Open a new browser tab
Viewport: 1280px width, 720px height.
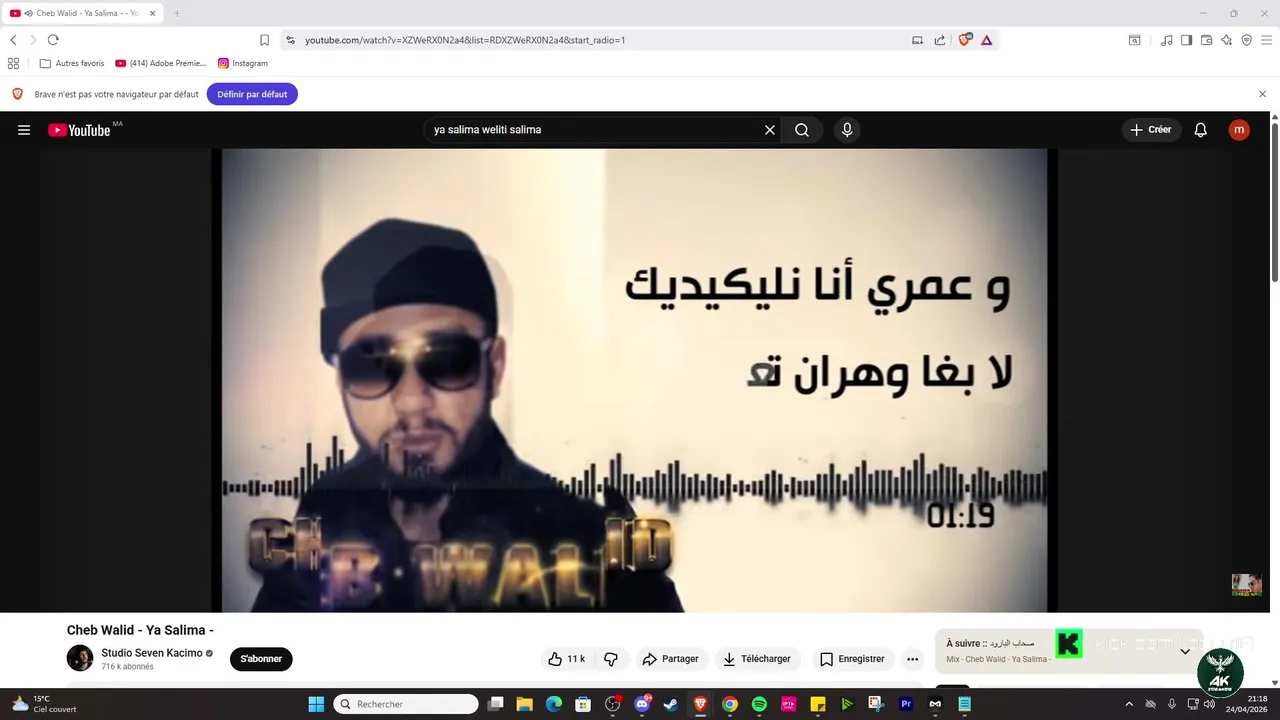click(177, 13)
